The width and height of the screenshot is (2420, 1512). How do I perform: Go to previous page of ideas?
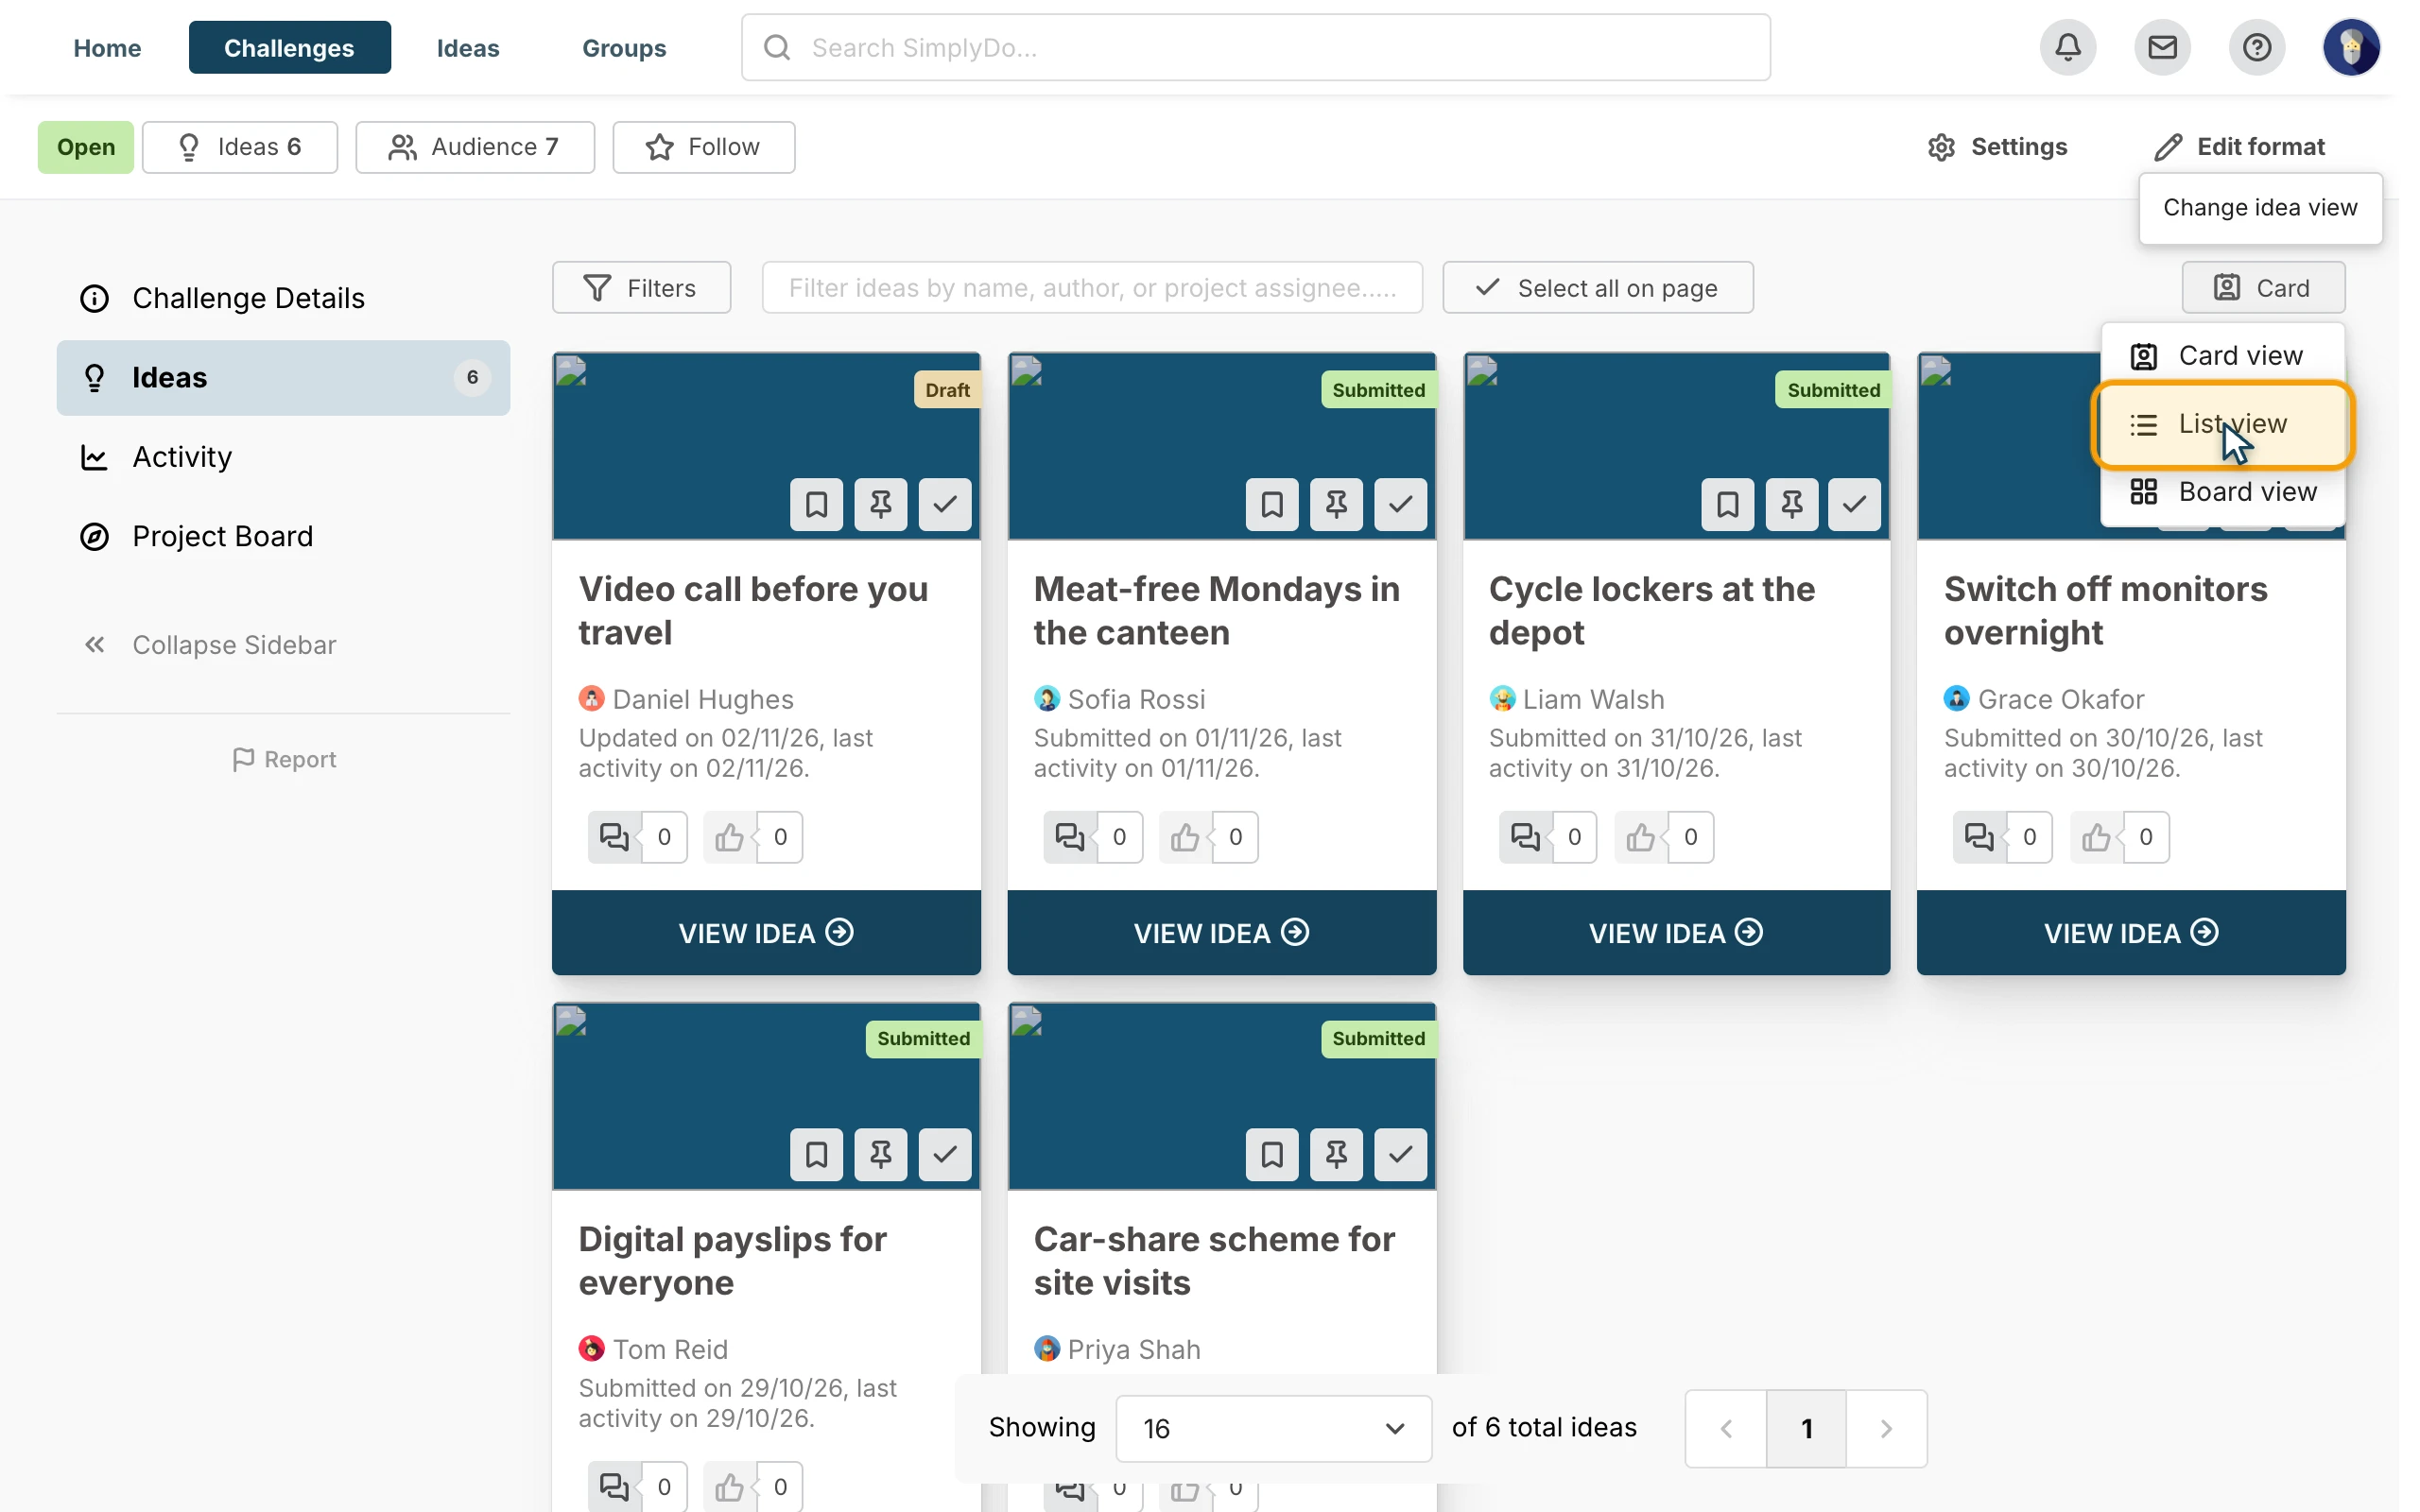click(1725, 1428)
